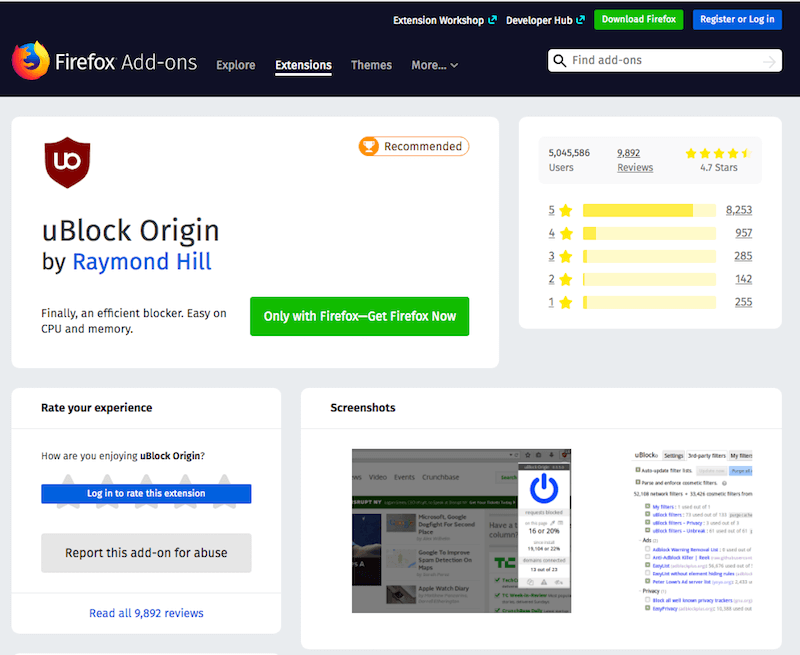
Task: Open the 142 two-star reviews count
Action: (743, 279)
